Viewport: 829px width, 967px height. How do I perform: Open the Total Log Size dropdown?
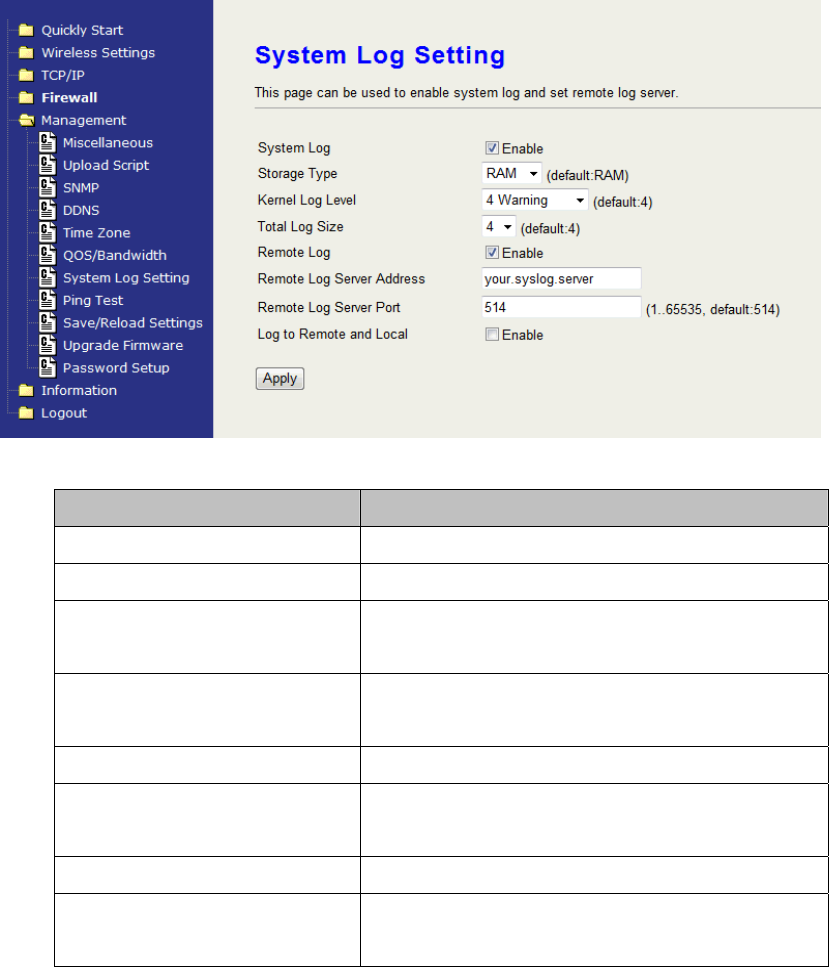tap(498, 226)
